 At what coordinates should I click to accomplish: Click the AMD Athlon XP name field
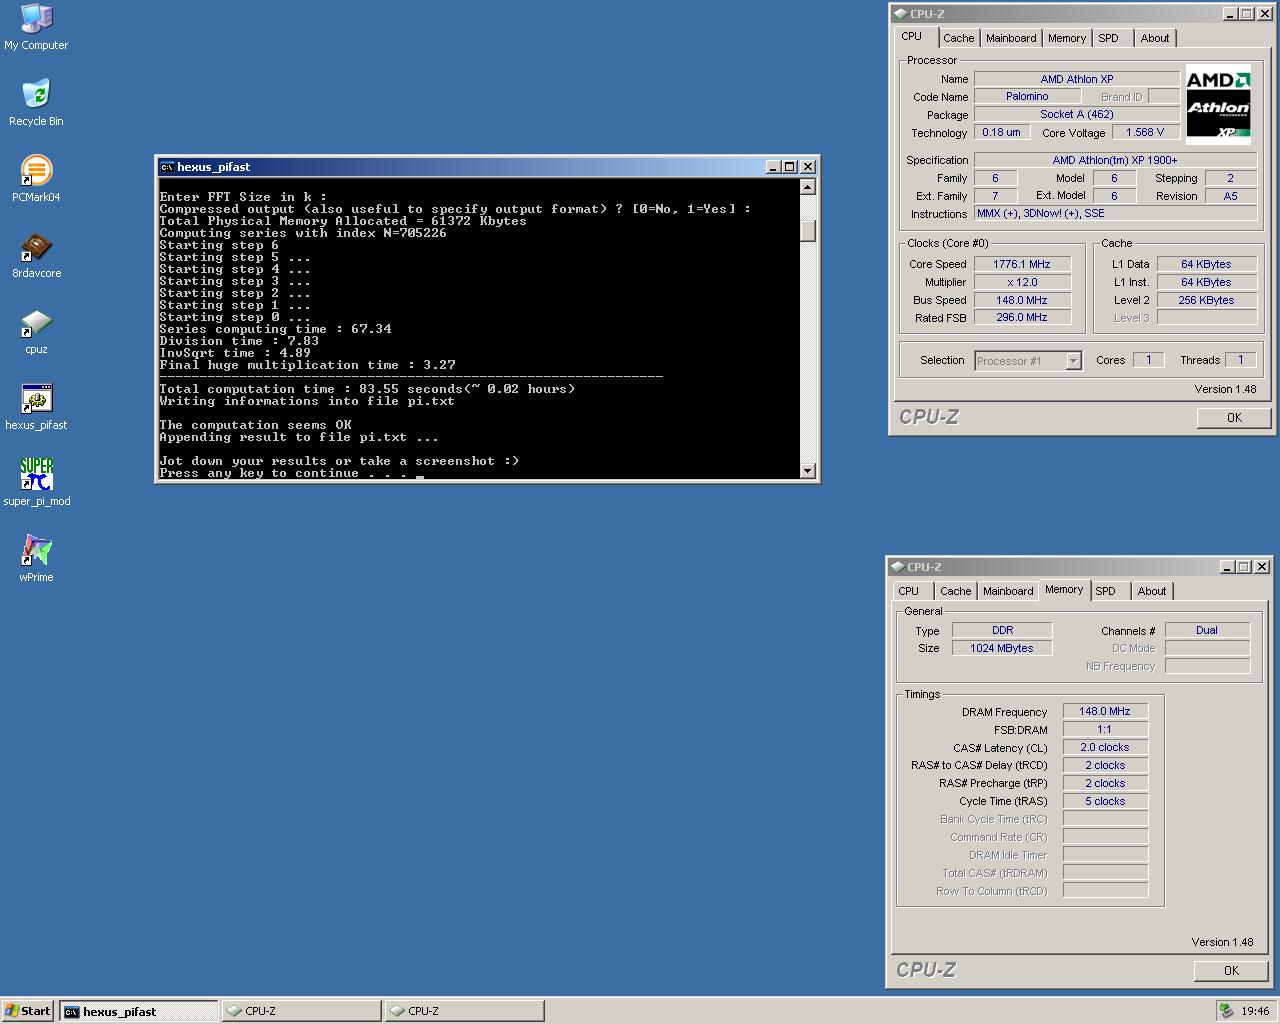pos(1077,79)
